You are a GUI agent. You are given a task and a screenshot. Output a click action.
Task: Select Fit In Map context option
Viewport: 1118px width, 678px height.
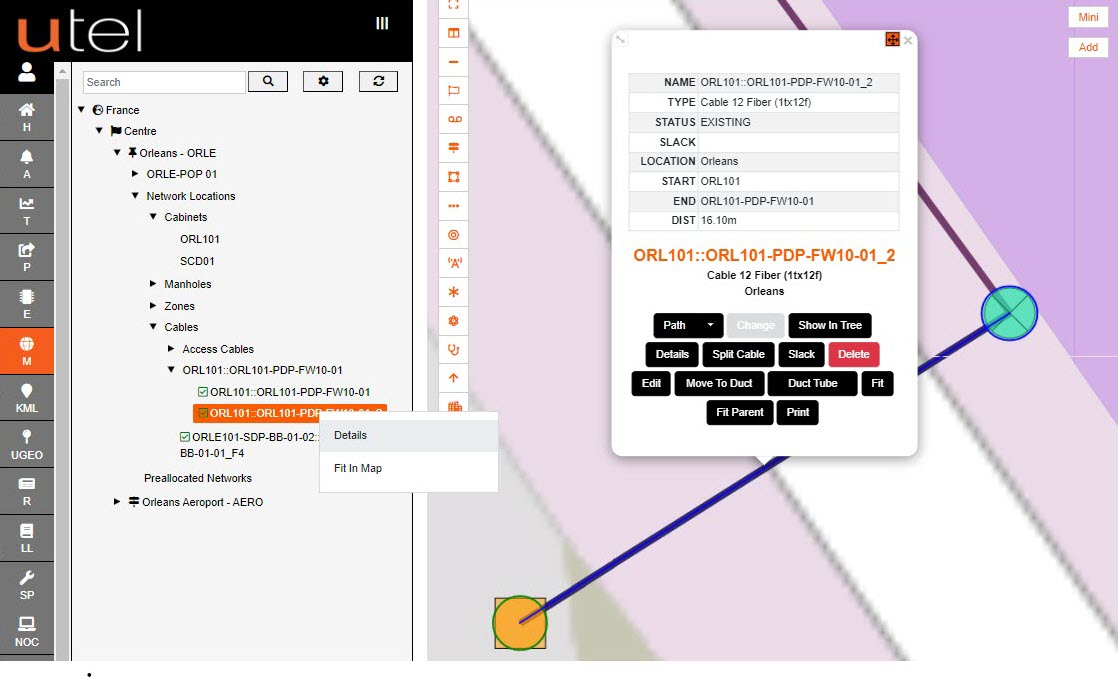(x=358, y=469)
